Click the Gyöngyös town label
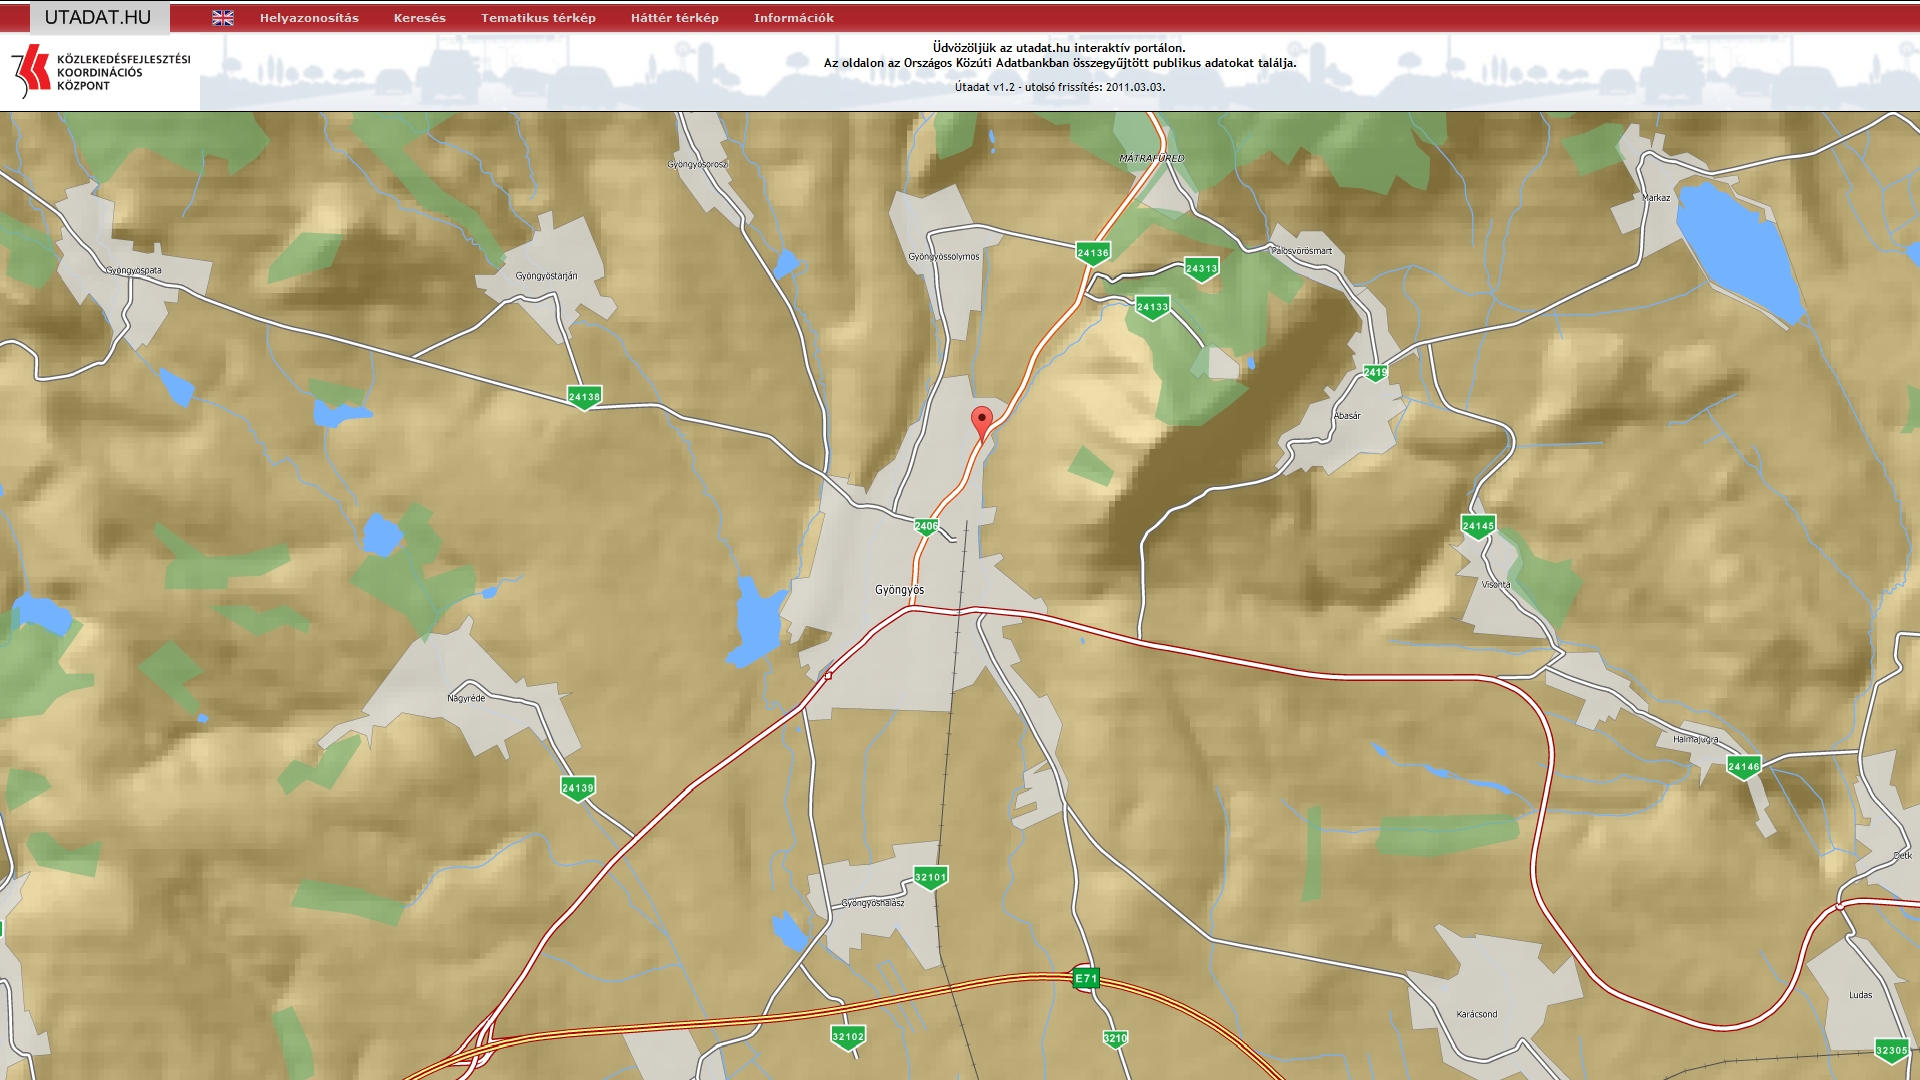 tap(899, 590)
